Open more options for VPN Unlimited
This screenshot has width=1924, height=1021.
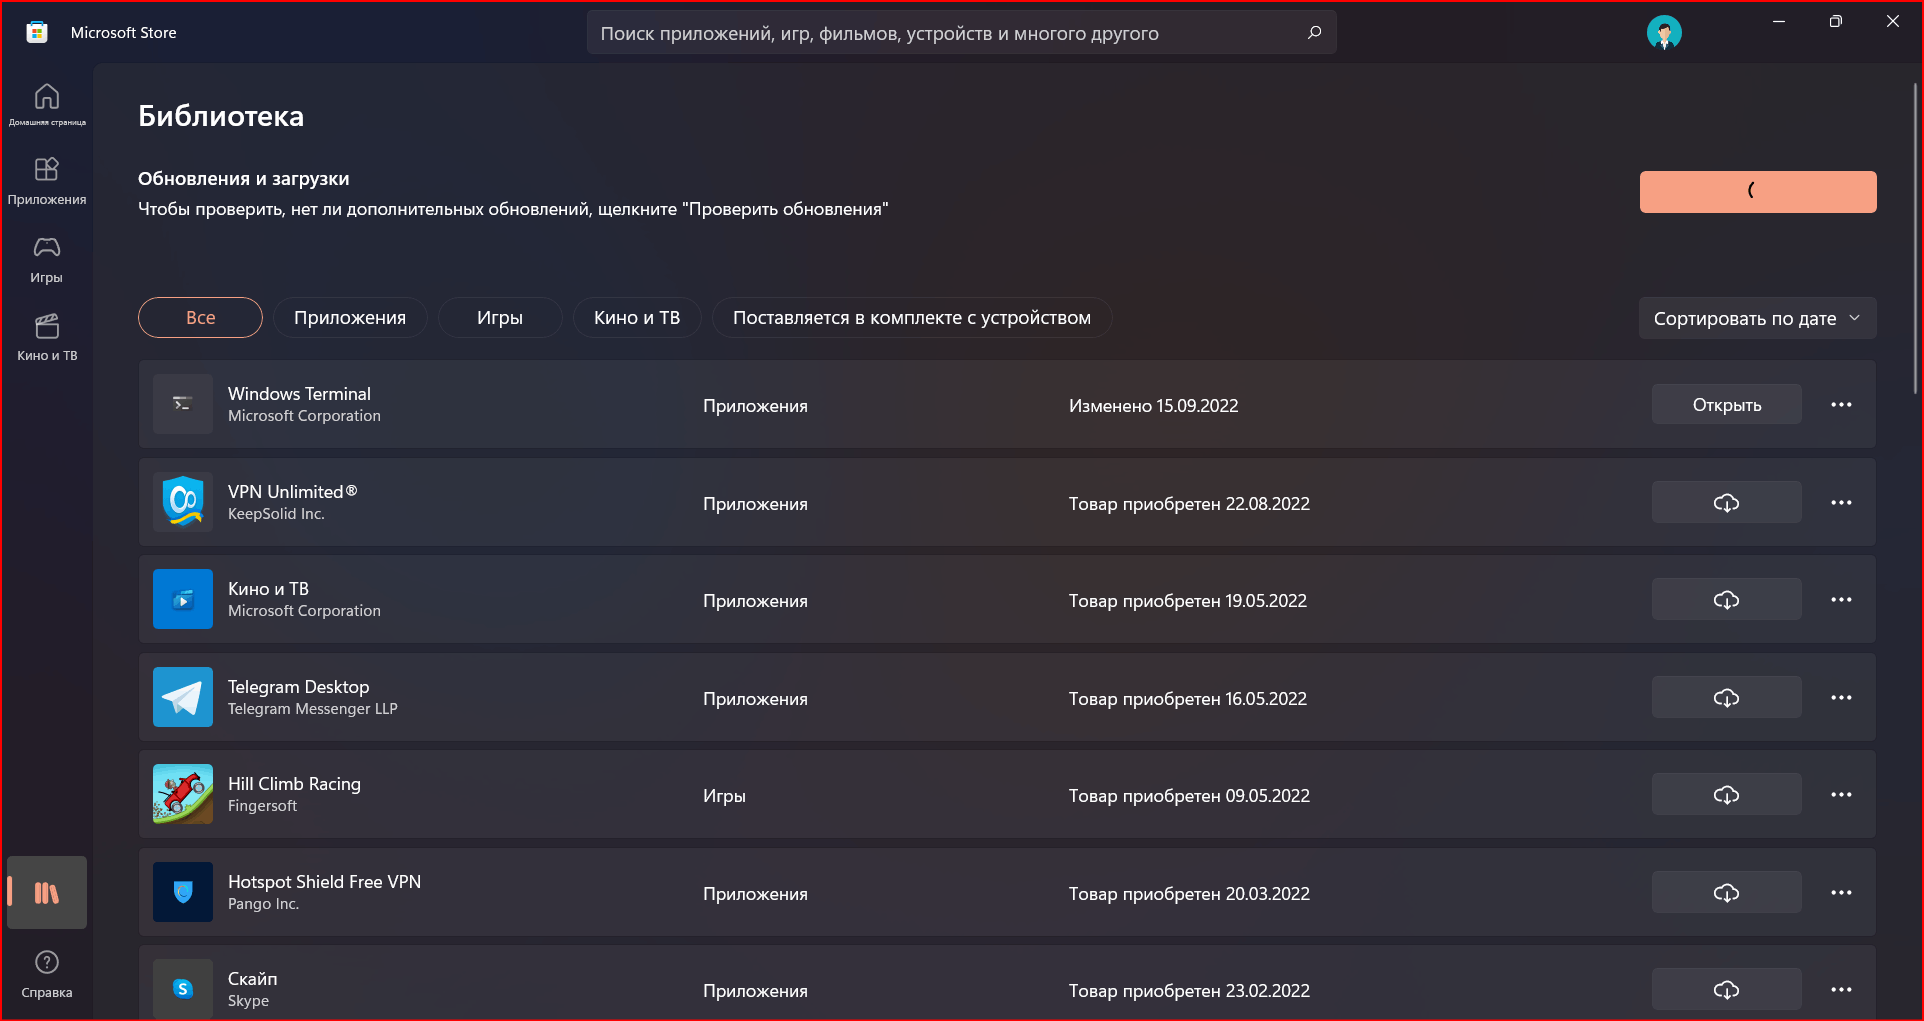point(1841,502)
